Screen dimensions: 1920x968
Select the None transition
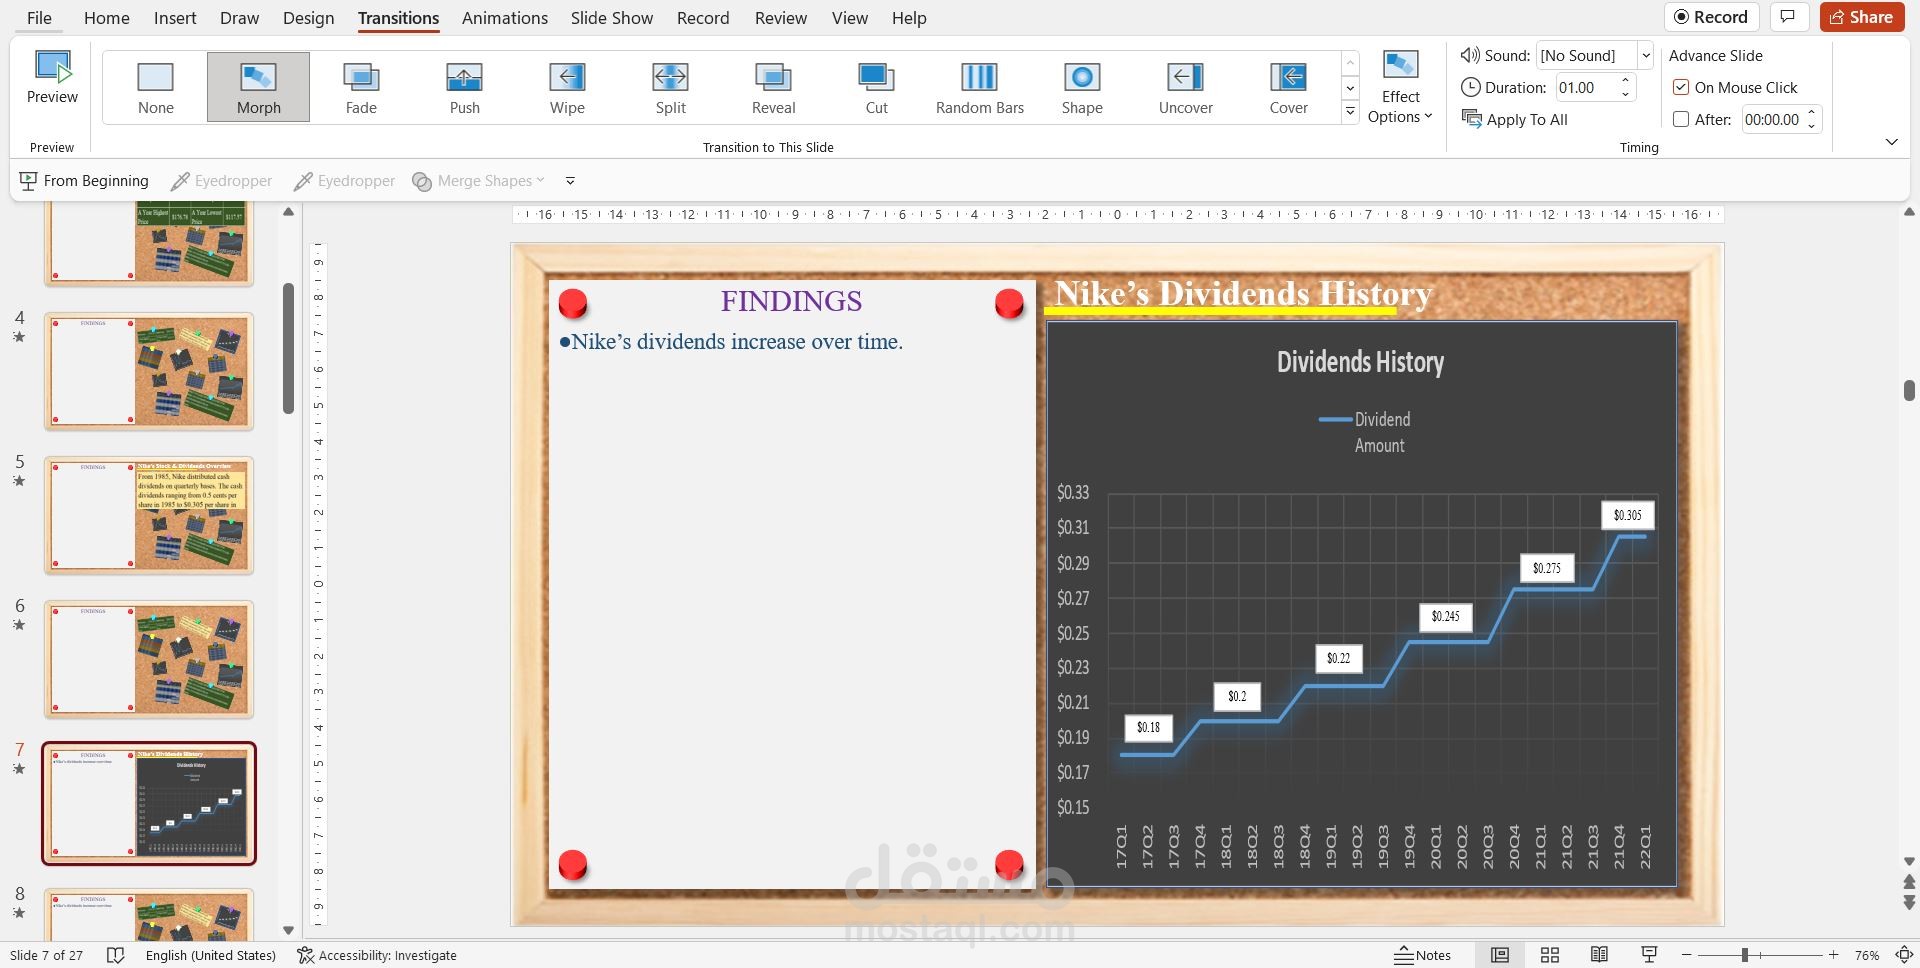coord(155,88)
